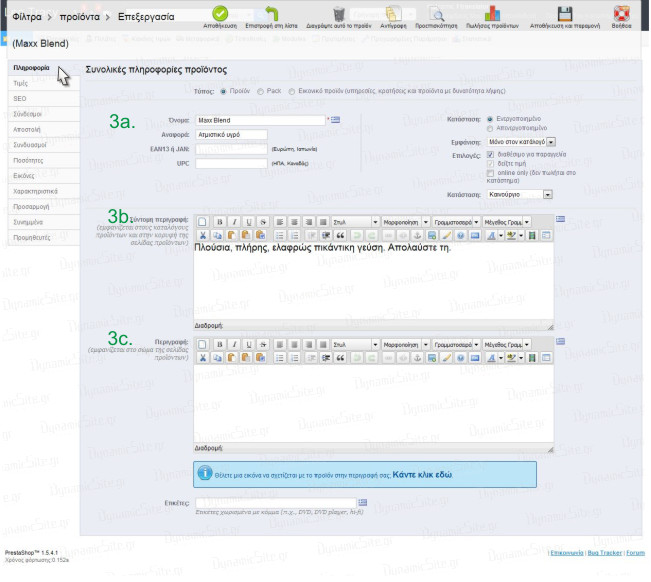Image resolution: width=651 pixels, height=582 pixels.
Task: Click the Αναφορά reference input field
Action: click(231, 134)
